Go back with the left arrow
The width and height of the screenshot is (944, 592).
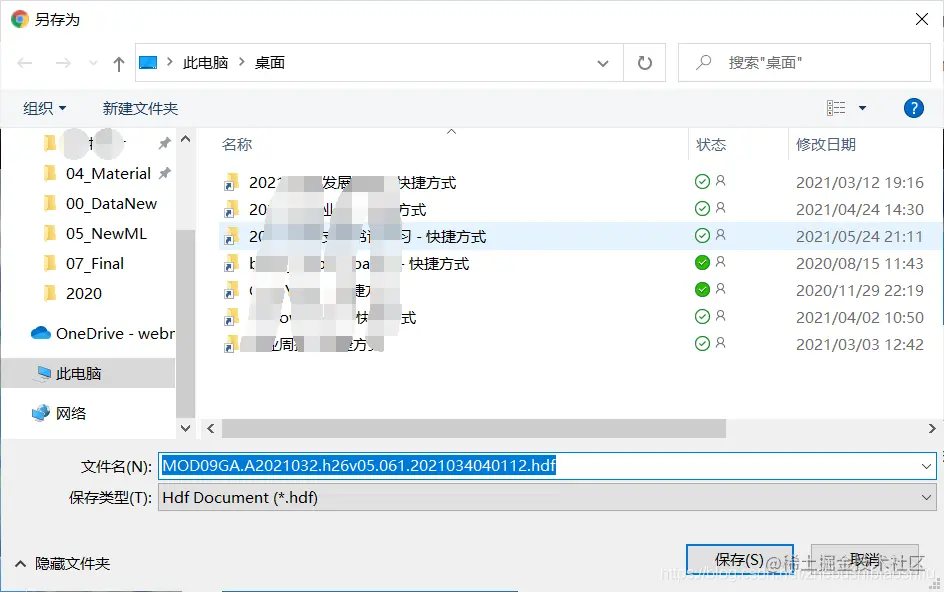[25, 63]
